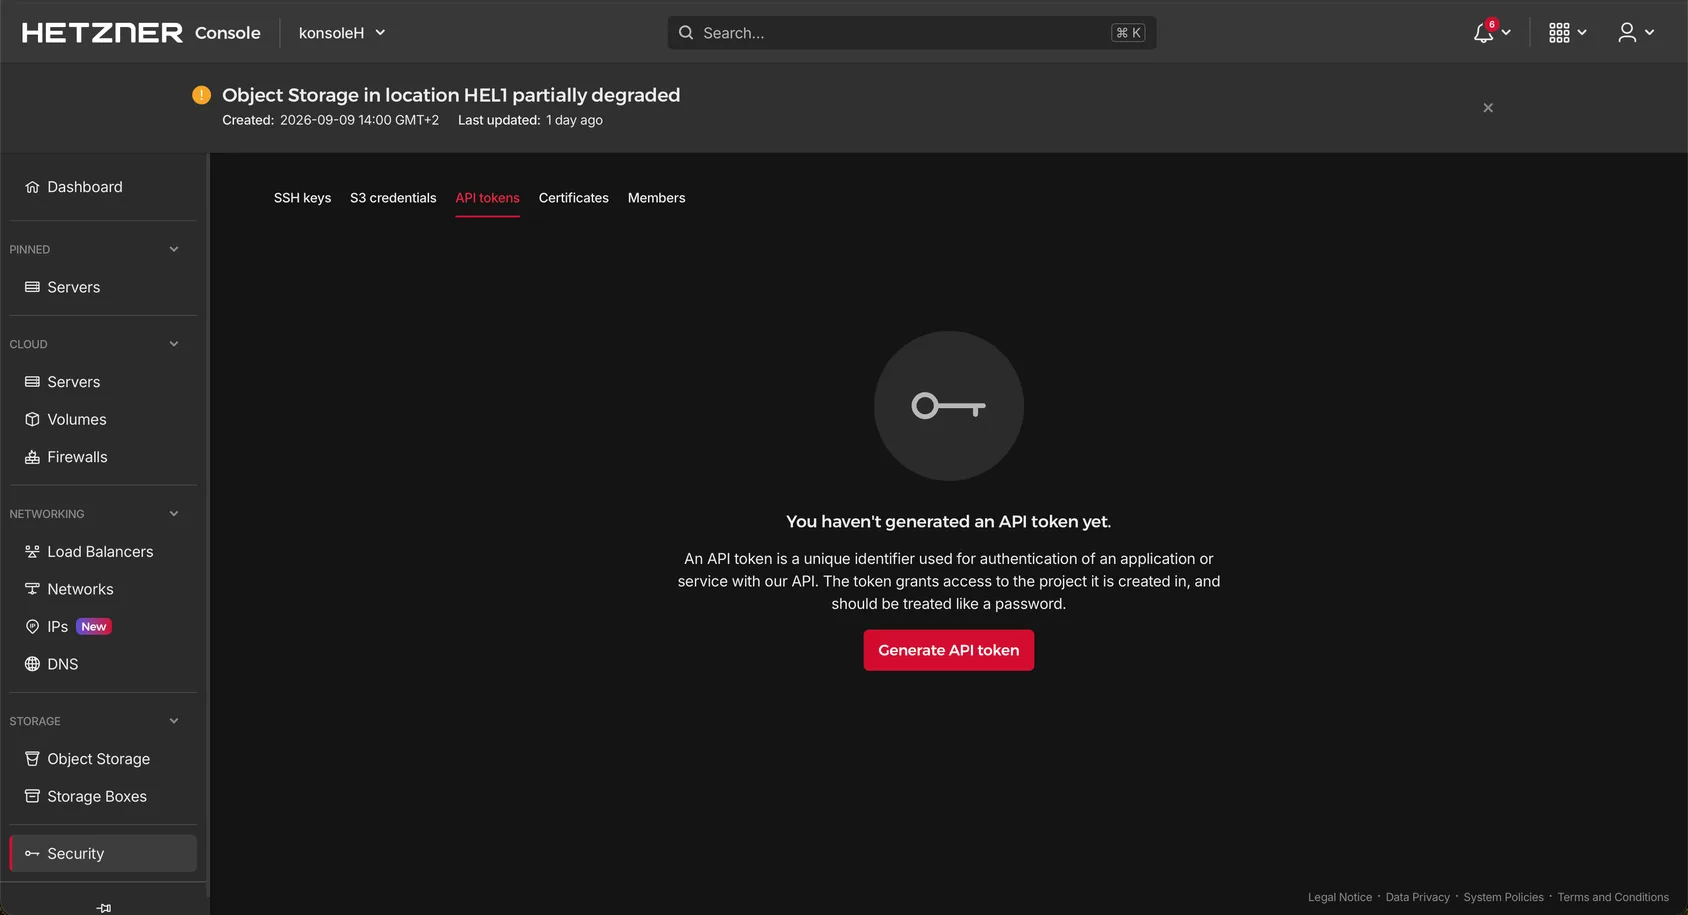This screenshot has height=915, width=1688.
Task: Switch to the S3 credentials tab
Action: (393, 198)
